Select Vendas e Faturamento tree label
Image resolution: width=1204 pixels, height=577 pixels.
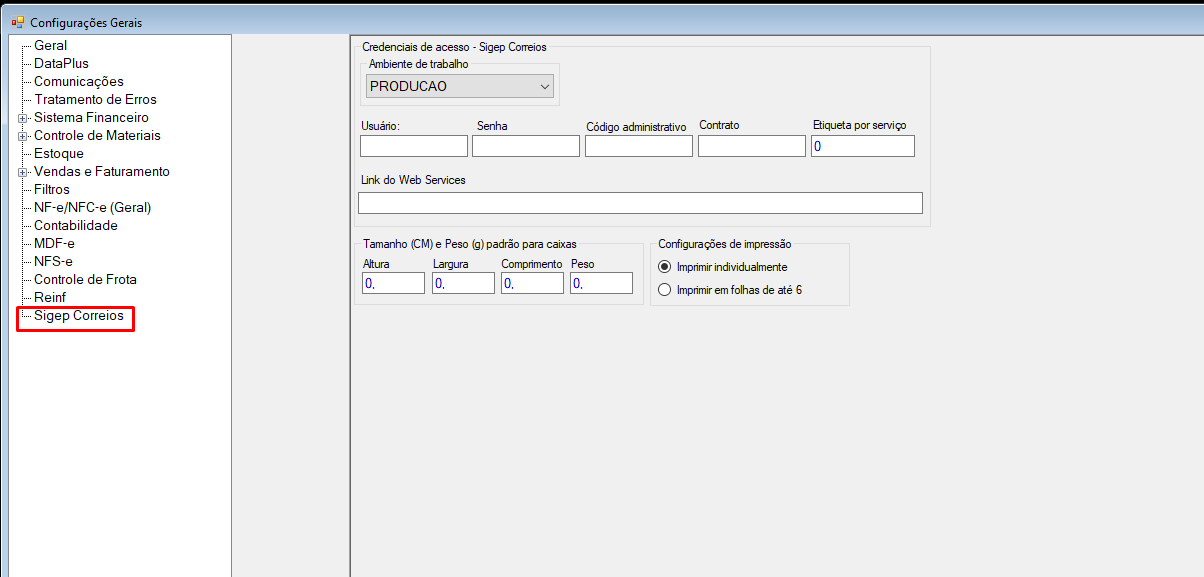[x=102, y=171]
